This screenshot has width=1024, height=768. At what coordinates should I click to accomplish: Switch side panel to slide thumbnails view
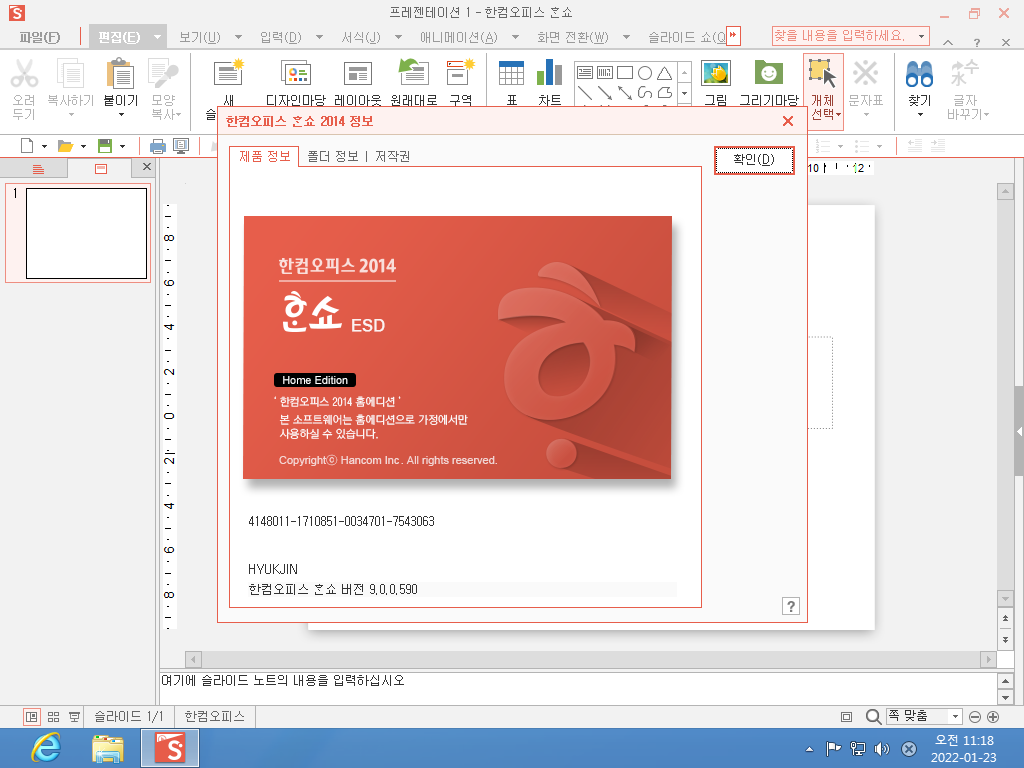(101, 169)
